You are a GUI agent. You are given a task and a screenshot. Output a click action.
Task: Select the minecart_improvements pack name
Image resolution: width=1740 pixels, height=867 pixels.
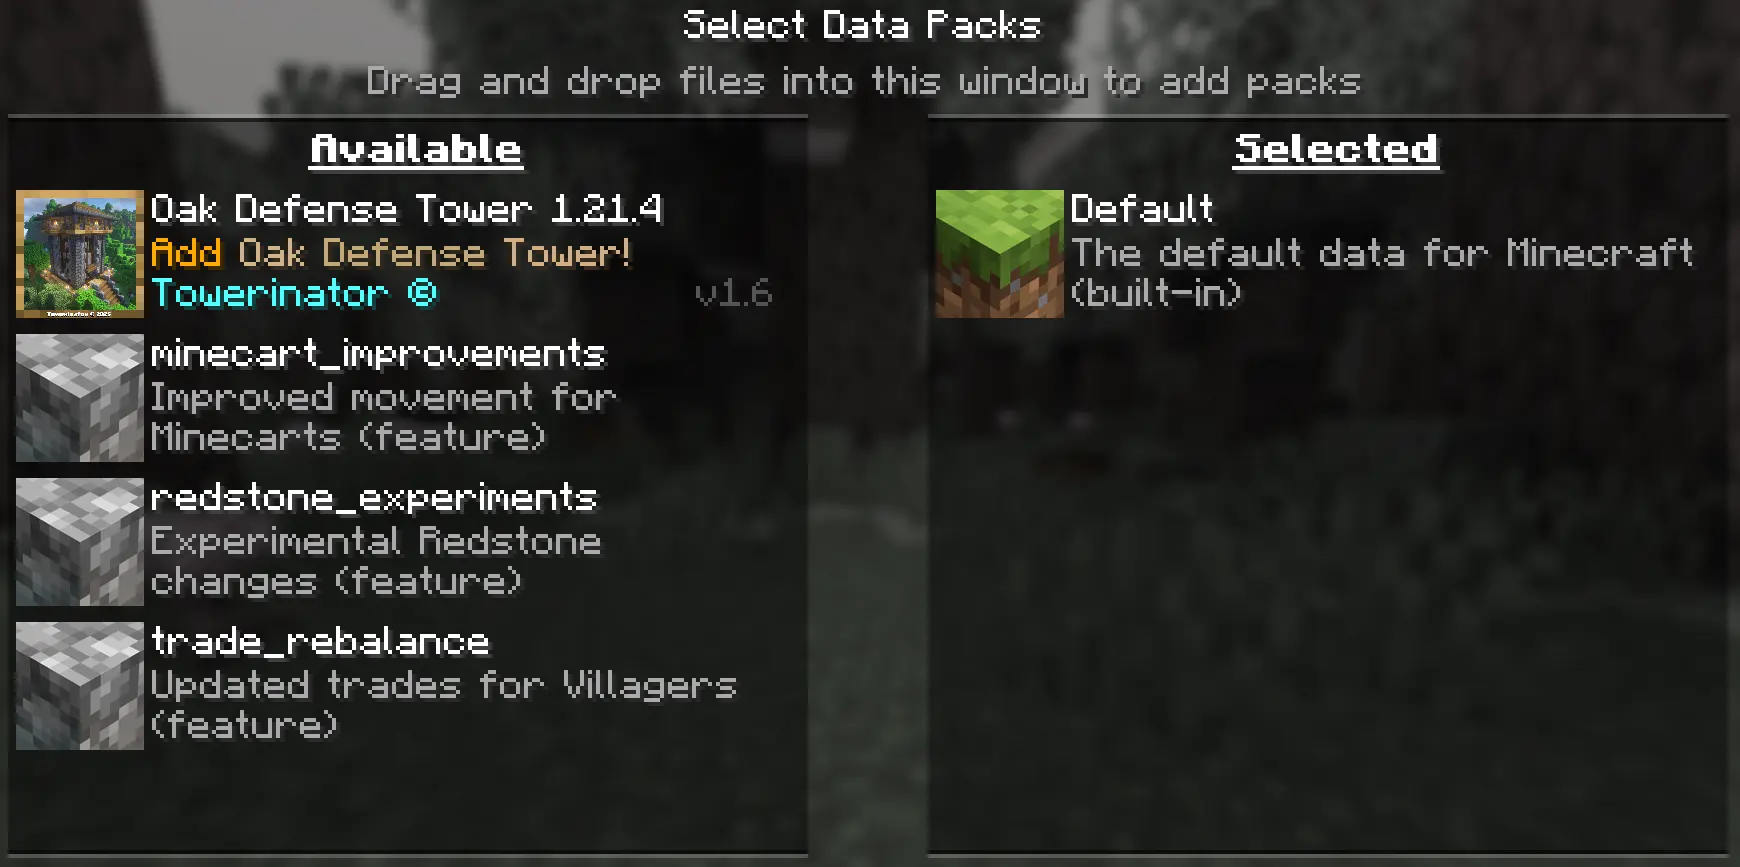coord(378,354)
